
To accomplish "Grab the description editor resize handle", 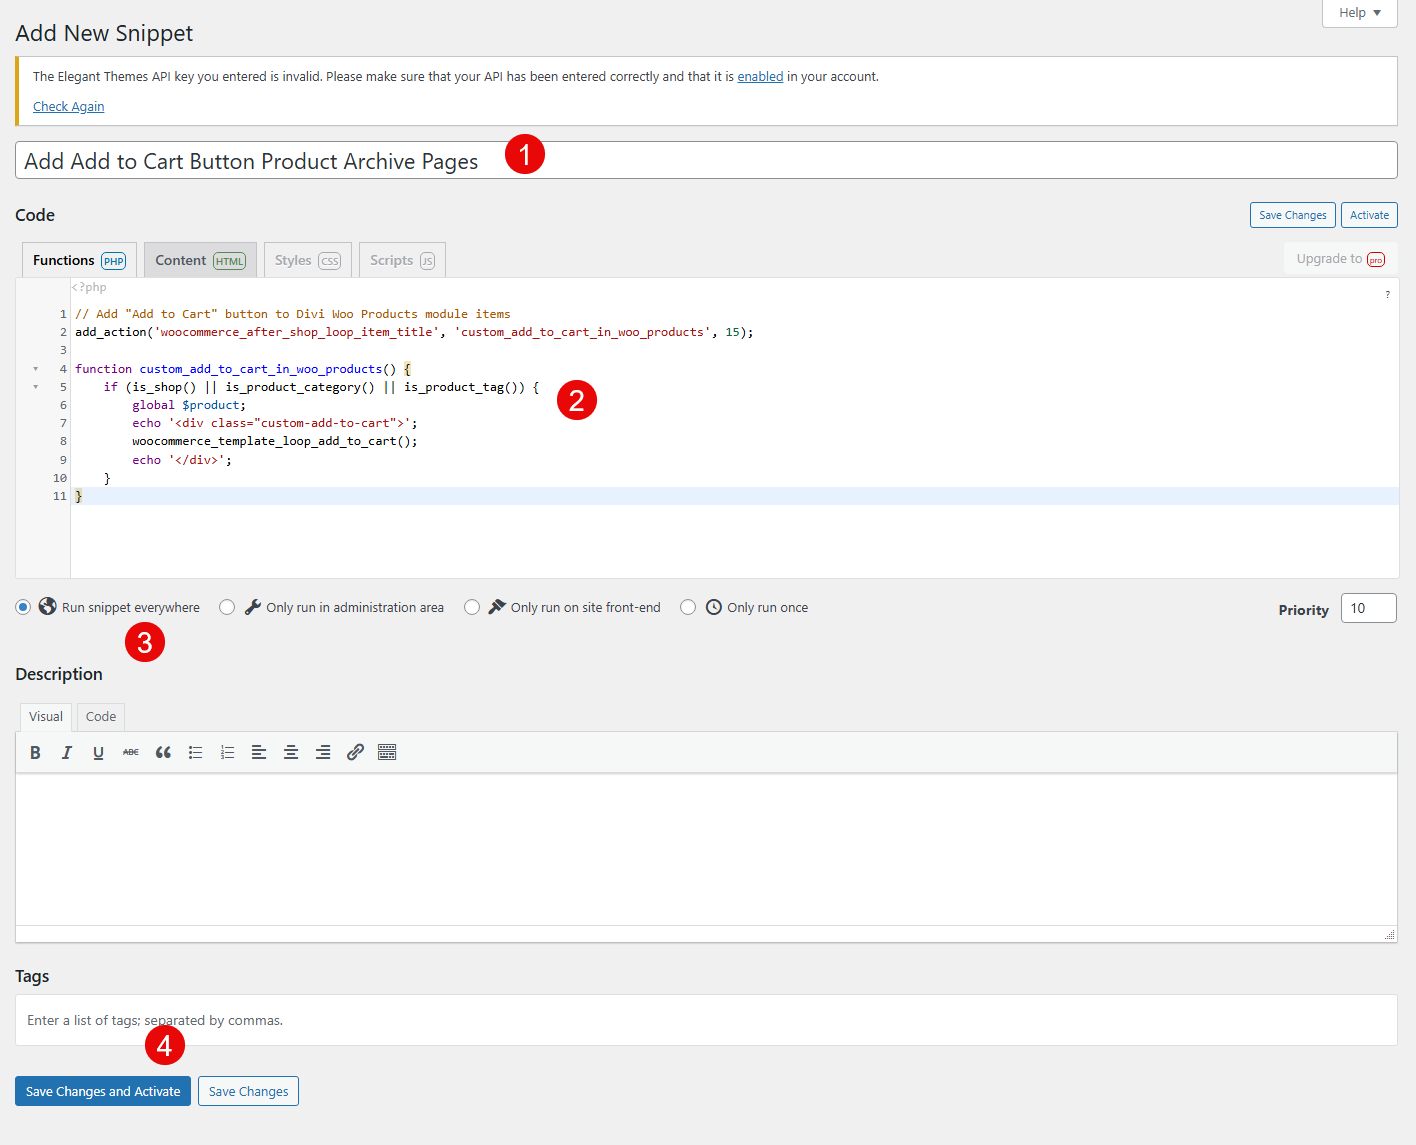I will coord(1389,935).
